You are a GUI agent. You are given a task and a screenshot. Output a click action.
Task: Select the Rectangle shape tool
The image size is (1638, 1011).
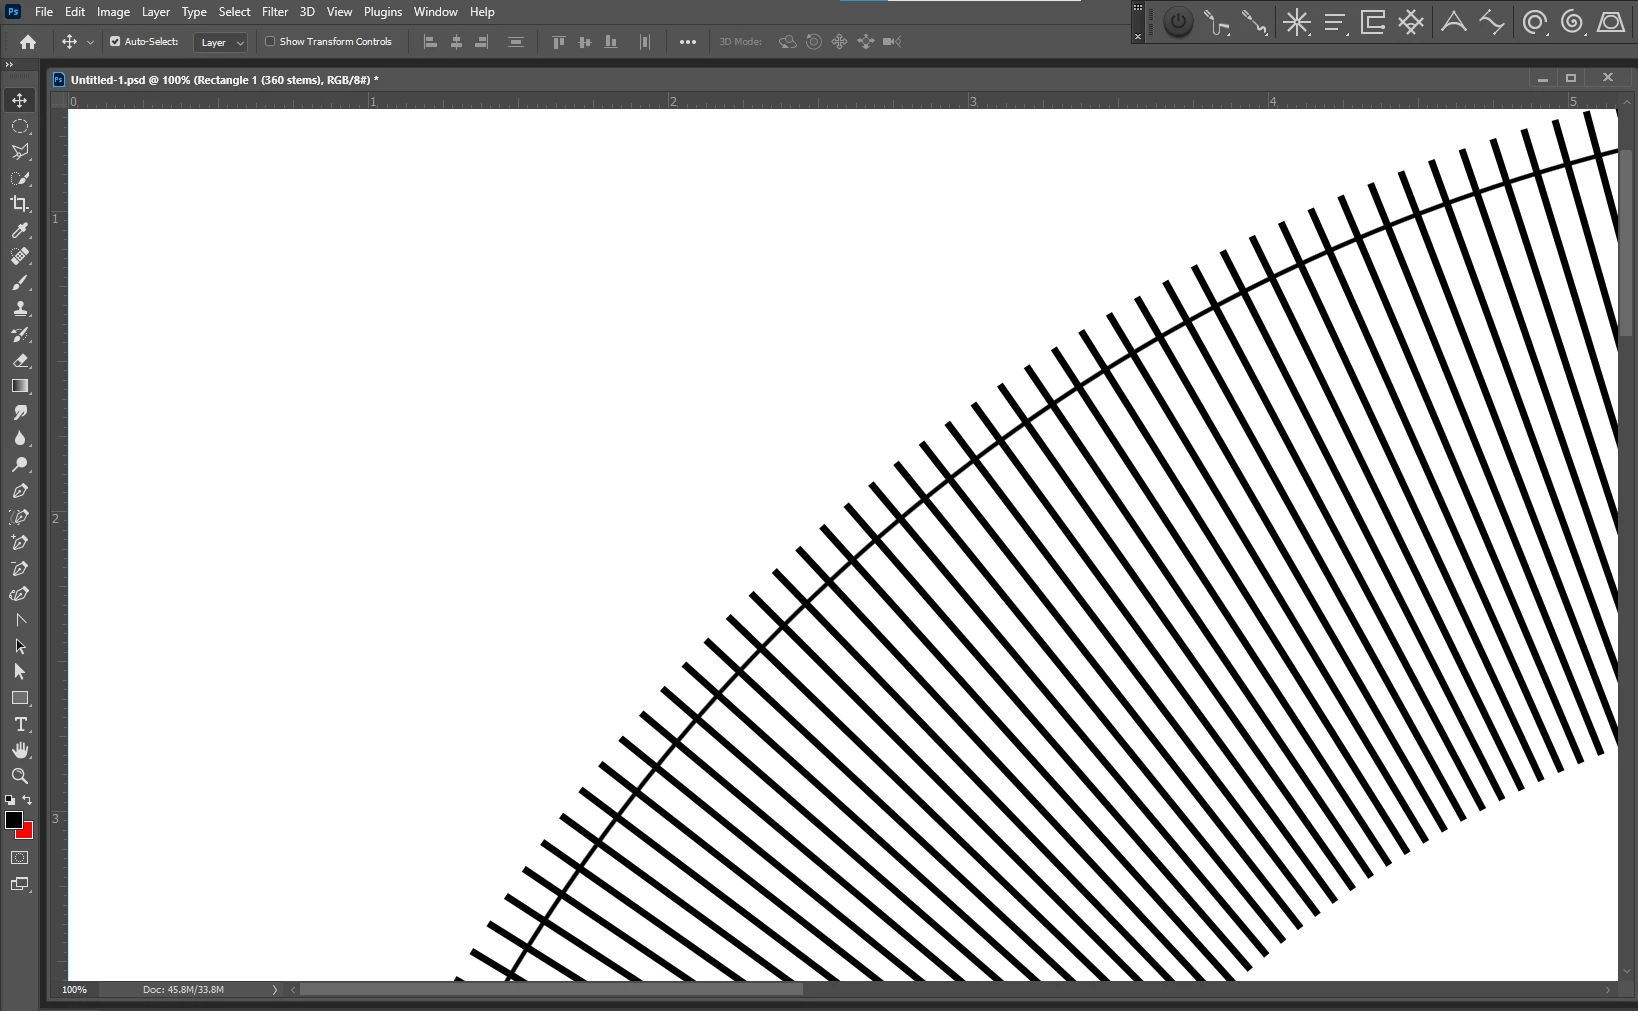pos(20,698)
